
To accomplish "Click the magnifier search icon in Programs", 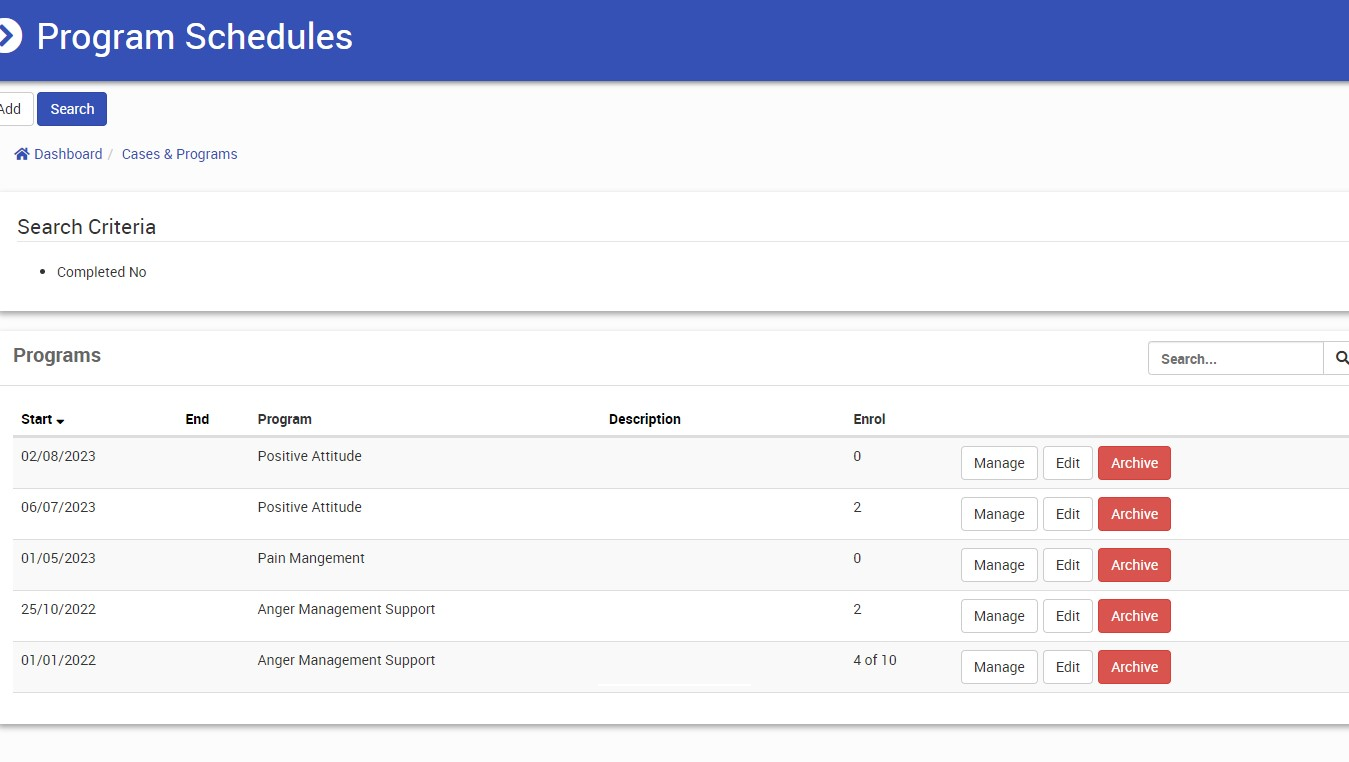I will point(1339,358).
